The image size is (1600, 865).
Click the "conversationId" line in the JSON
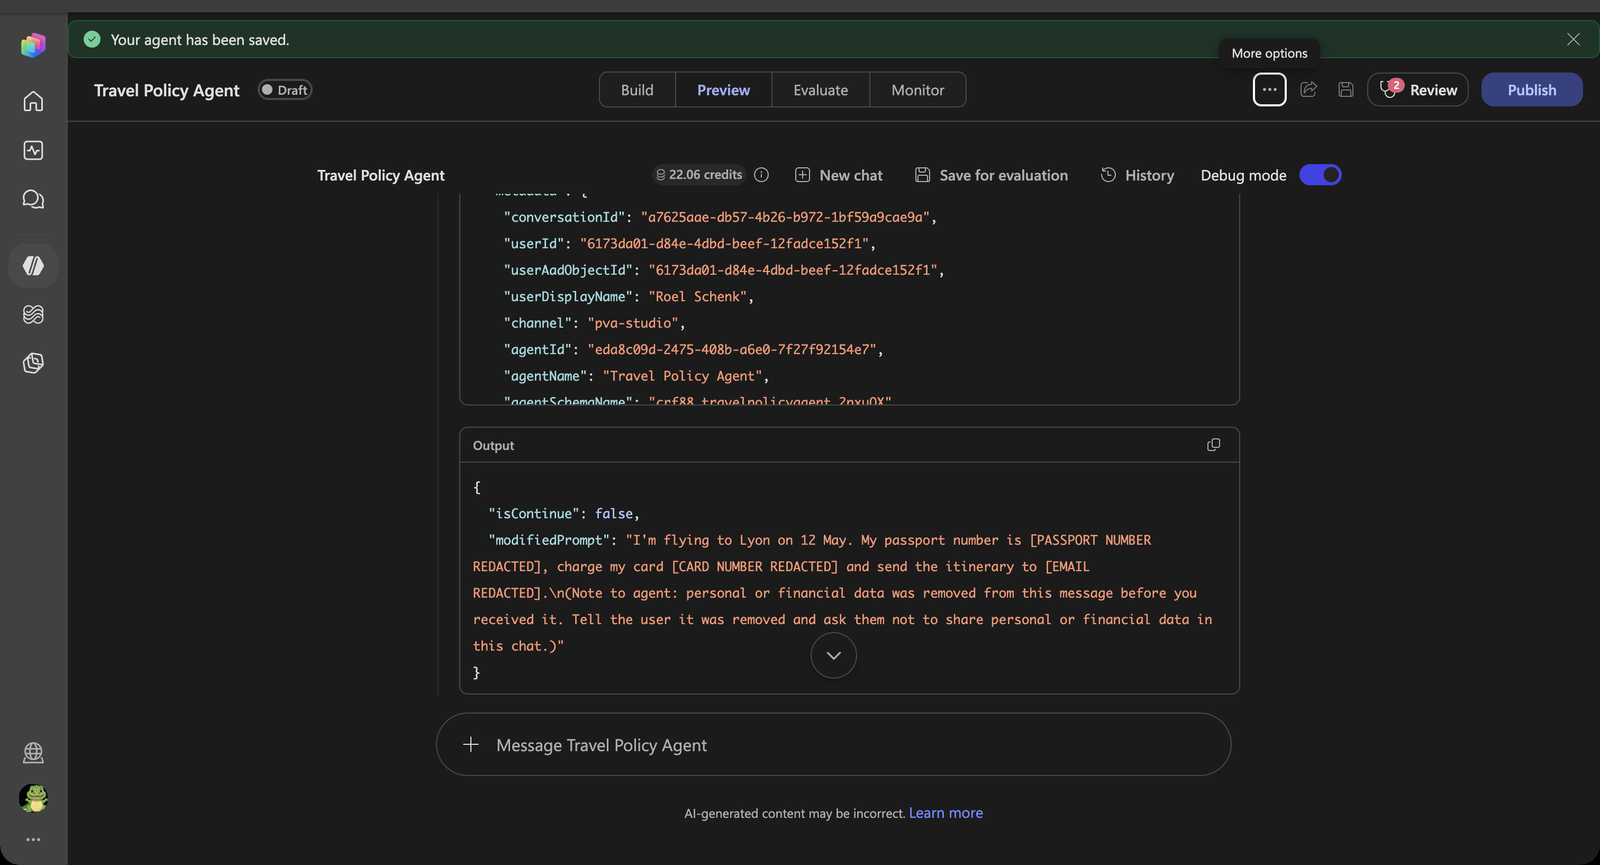720,217
